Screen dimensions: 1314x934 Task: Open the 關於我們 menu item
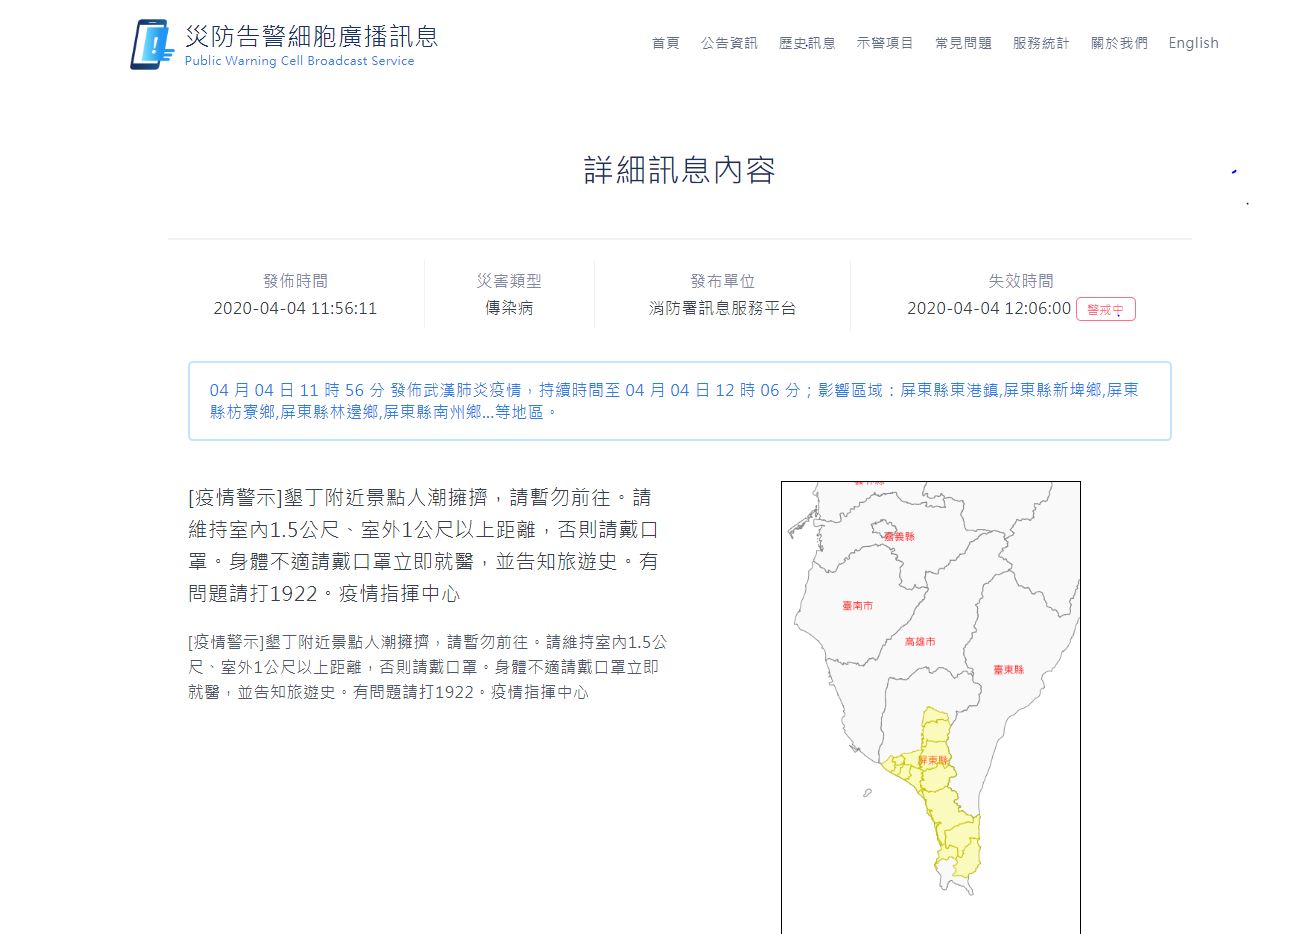click(x=1118, y=43)
